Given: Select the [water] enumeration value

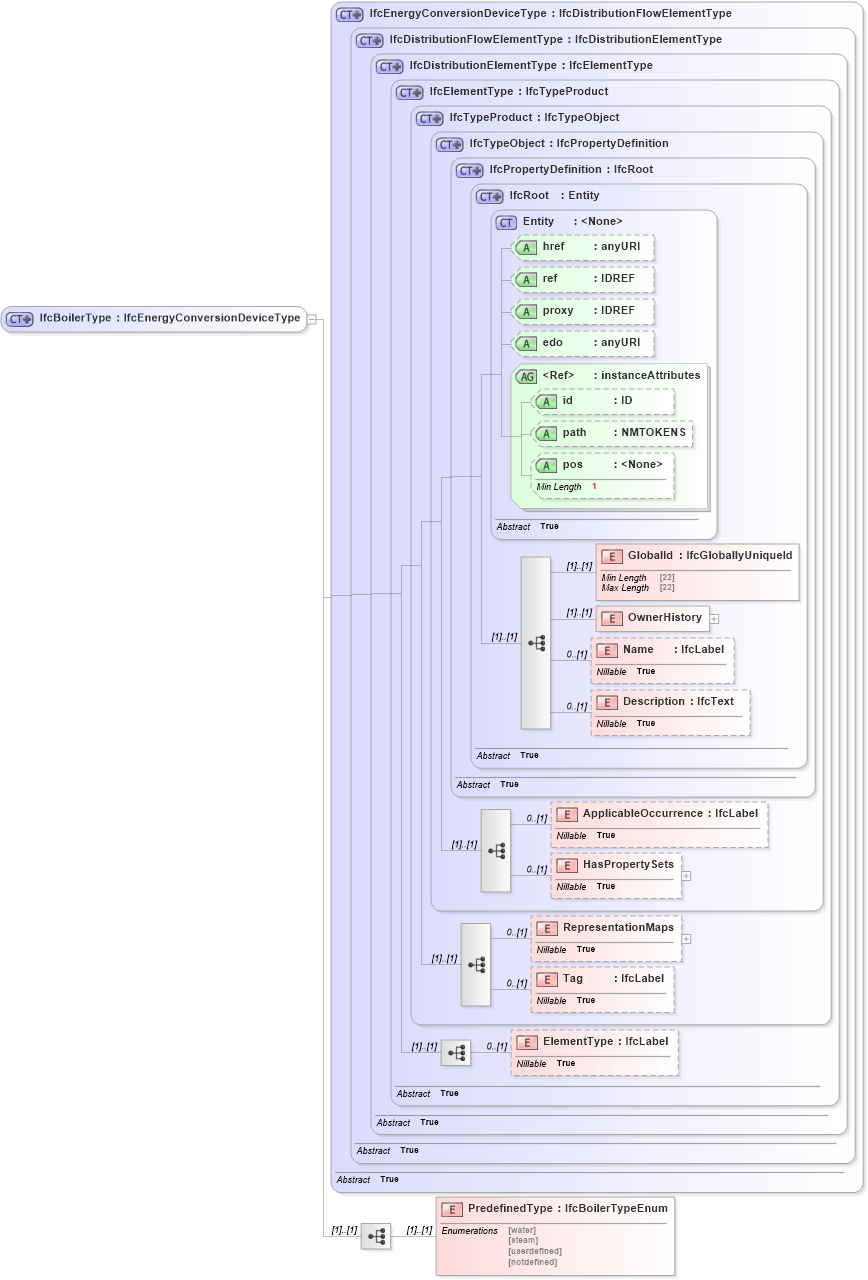Looking at the screenshot, I should [x=521, y=1230].
